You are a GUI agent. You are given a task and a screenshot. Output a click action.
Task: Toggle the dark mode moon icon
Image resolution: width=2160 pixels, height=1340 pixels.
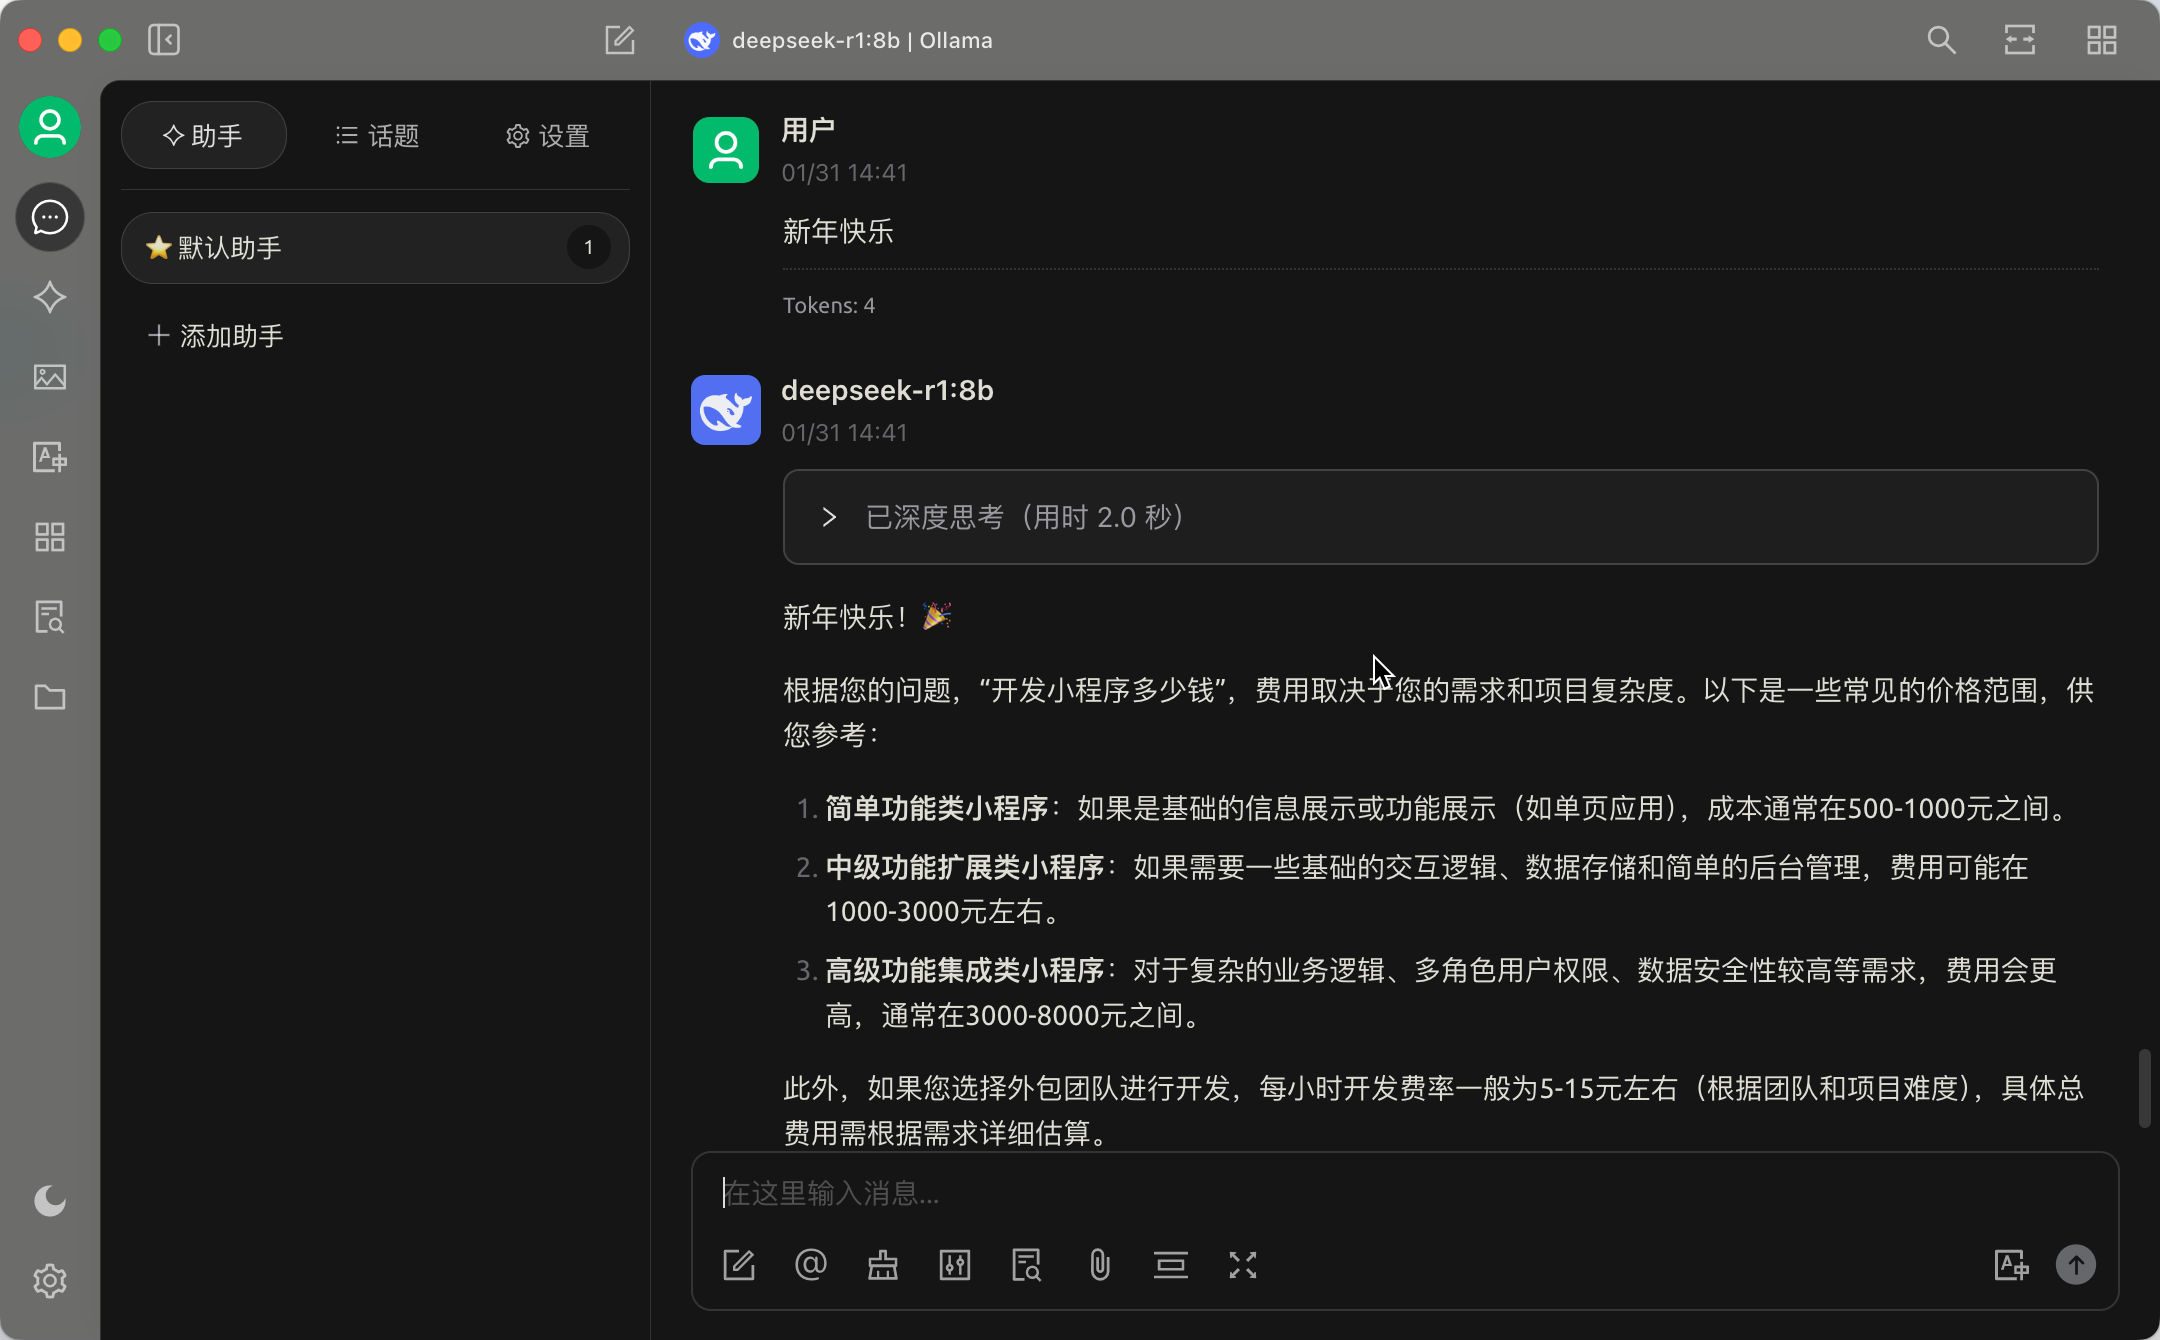coord(50,1200)
